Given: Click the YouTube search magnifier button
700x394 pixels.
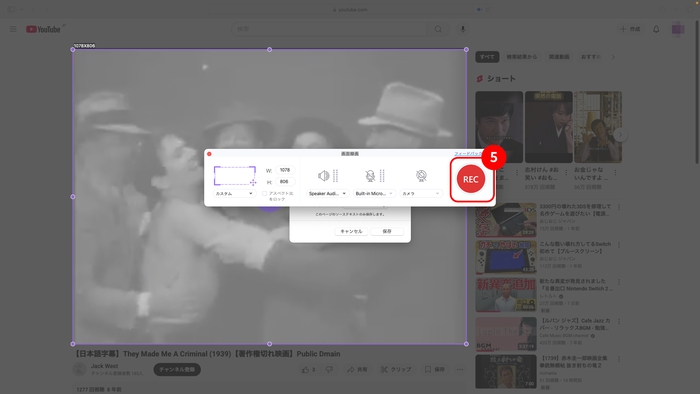Looking at the screenshot, I should click(438, 29).
